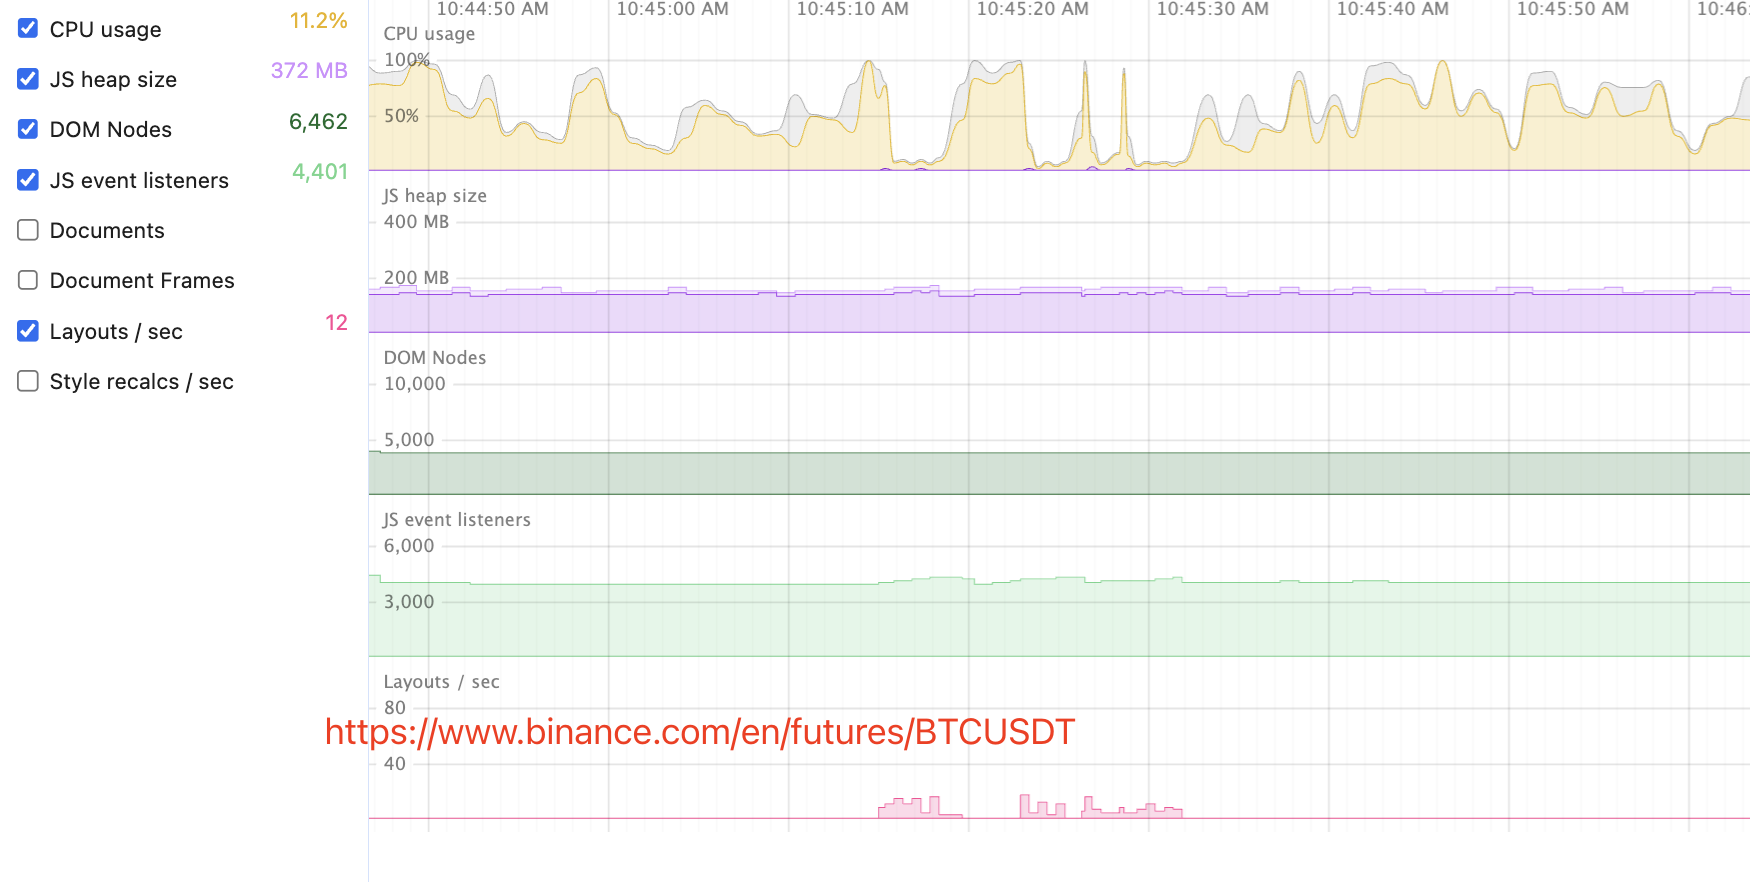This screenshot has width=1750, height=882.
Task: Click the 50% CPU axis label
Action: coord(401,116)
